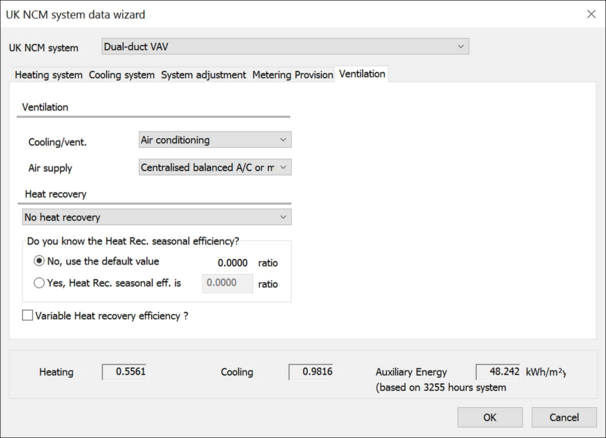This screenshot has height=438, width=606.
Task: Open the UK NCM system dropdown
Action: click(285, 47)
